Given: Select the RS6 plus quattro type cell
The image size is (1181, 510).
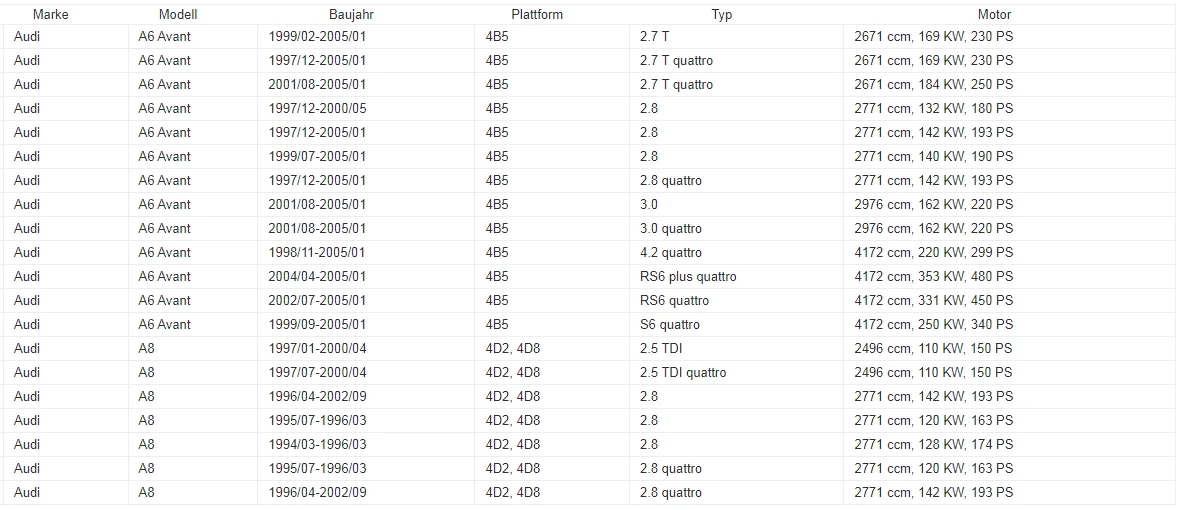Looking at the screenshot, I should click(x=736, y=276).
